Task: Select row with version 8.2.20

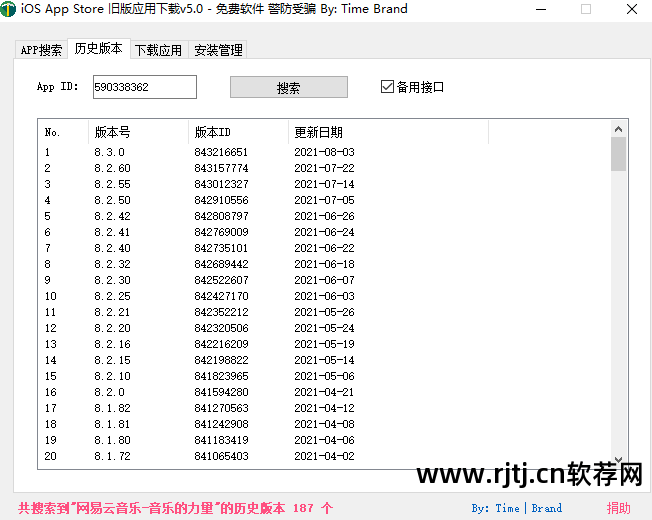Action: pyautogui.click(x=324, y=328)
